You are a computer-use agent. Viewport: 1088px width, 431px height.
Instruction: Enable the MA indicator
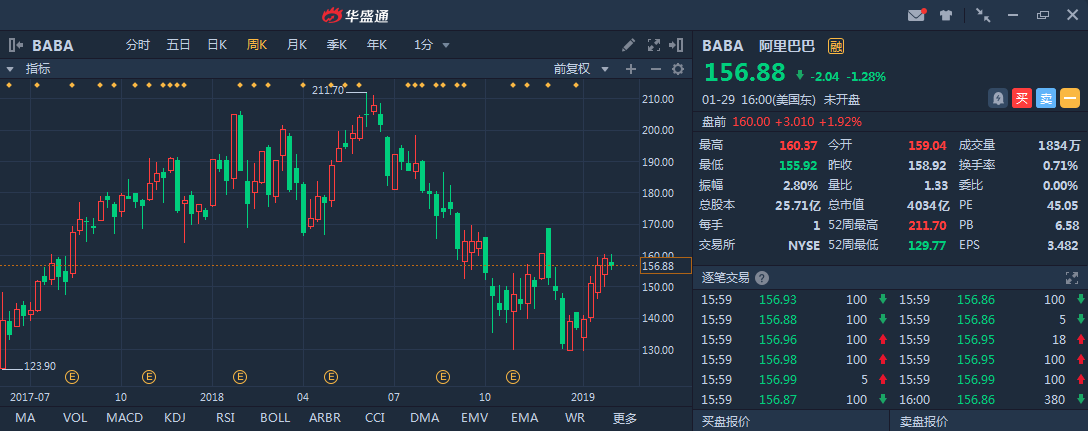point(25,418)
